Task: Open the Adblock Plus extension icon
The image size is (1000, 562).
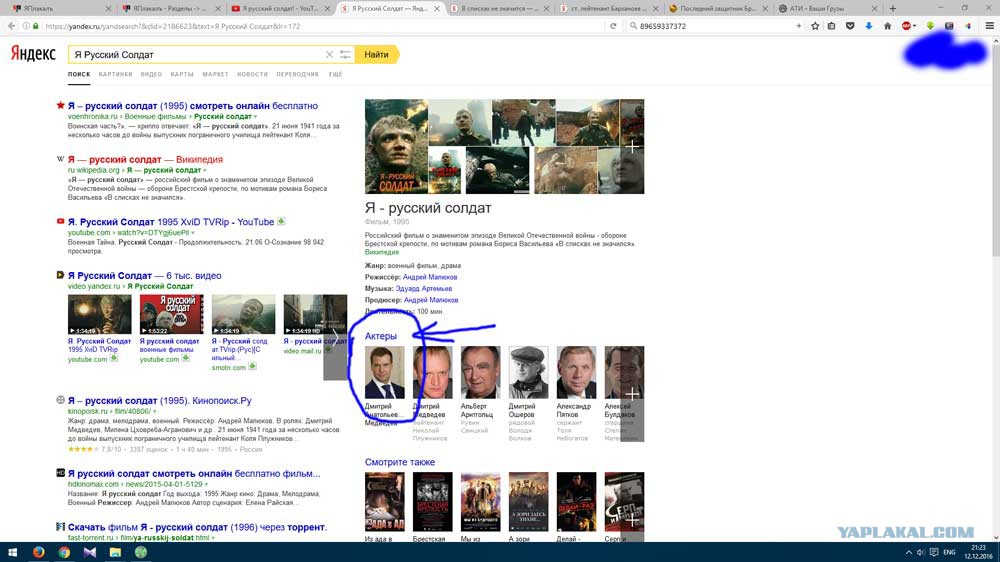Action: [x=907, y=26]
